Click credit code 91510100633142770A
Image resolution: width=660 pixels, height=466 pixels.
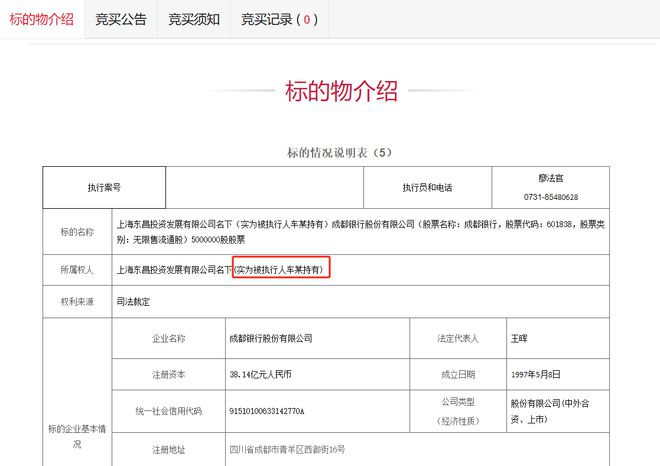coord(266,411)
